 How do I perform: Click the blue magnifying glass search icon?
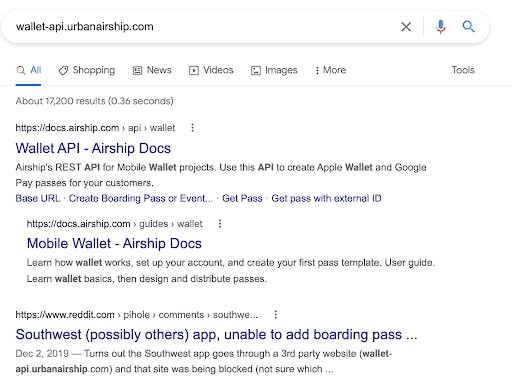(468, 26)
